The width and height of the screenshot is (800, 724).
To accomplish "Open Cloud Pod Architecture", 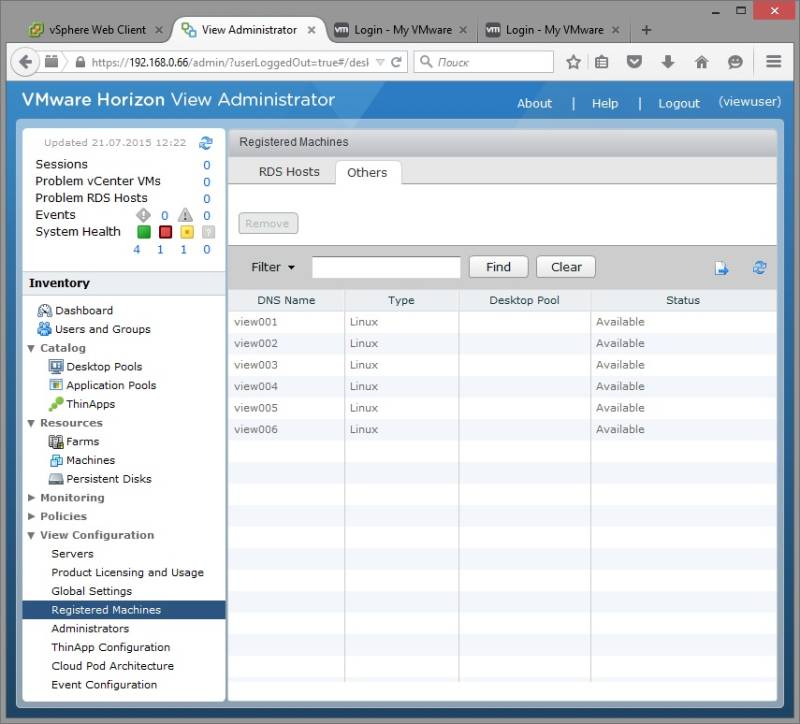I will coord(113,666).
